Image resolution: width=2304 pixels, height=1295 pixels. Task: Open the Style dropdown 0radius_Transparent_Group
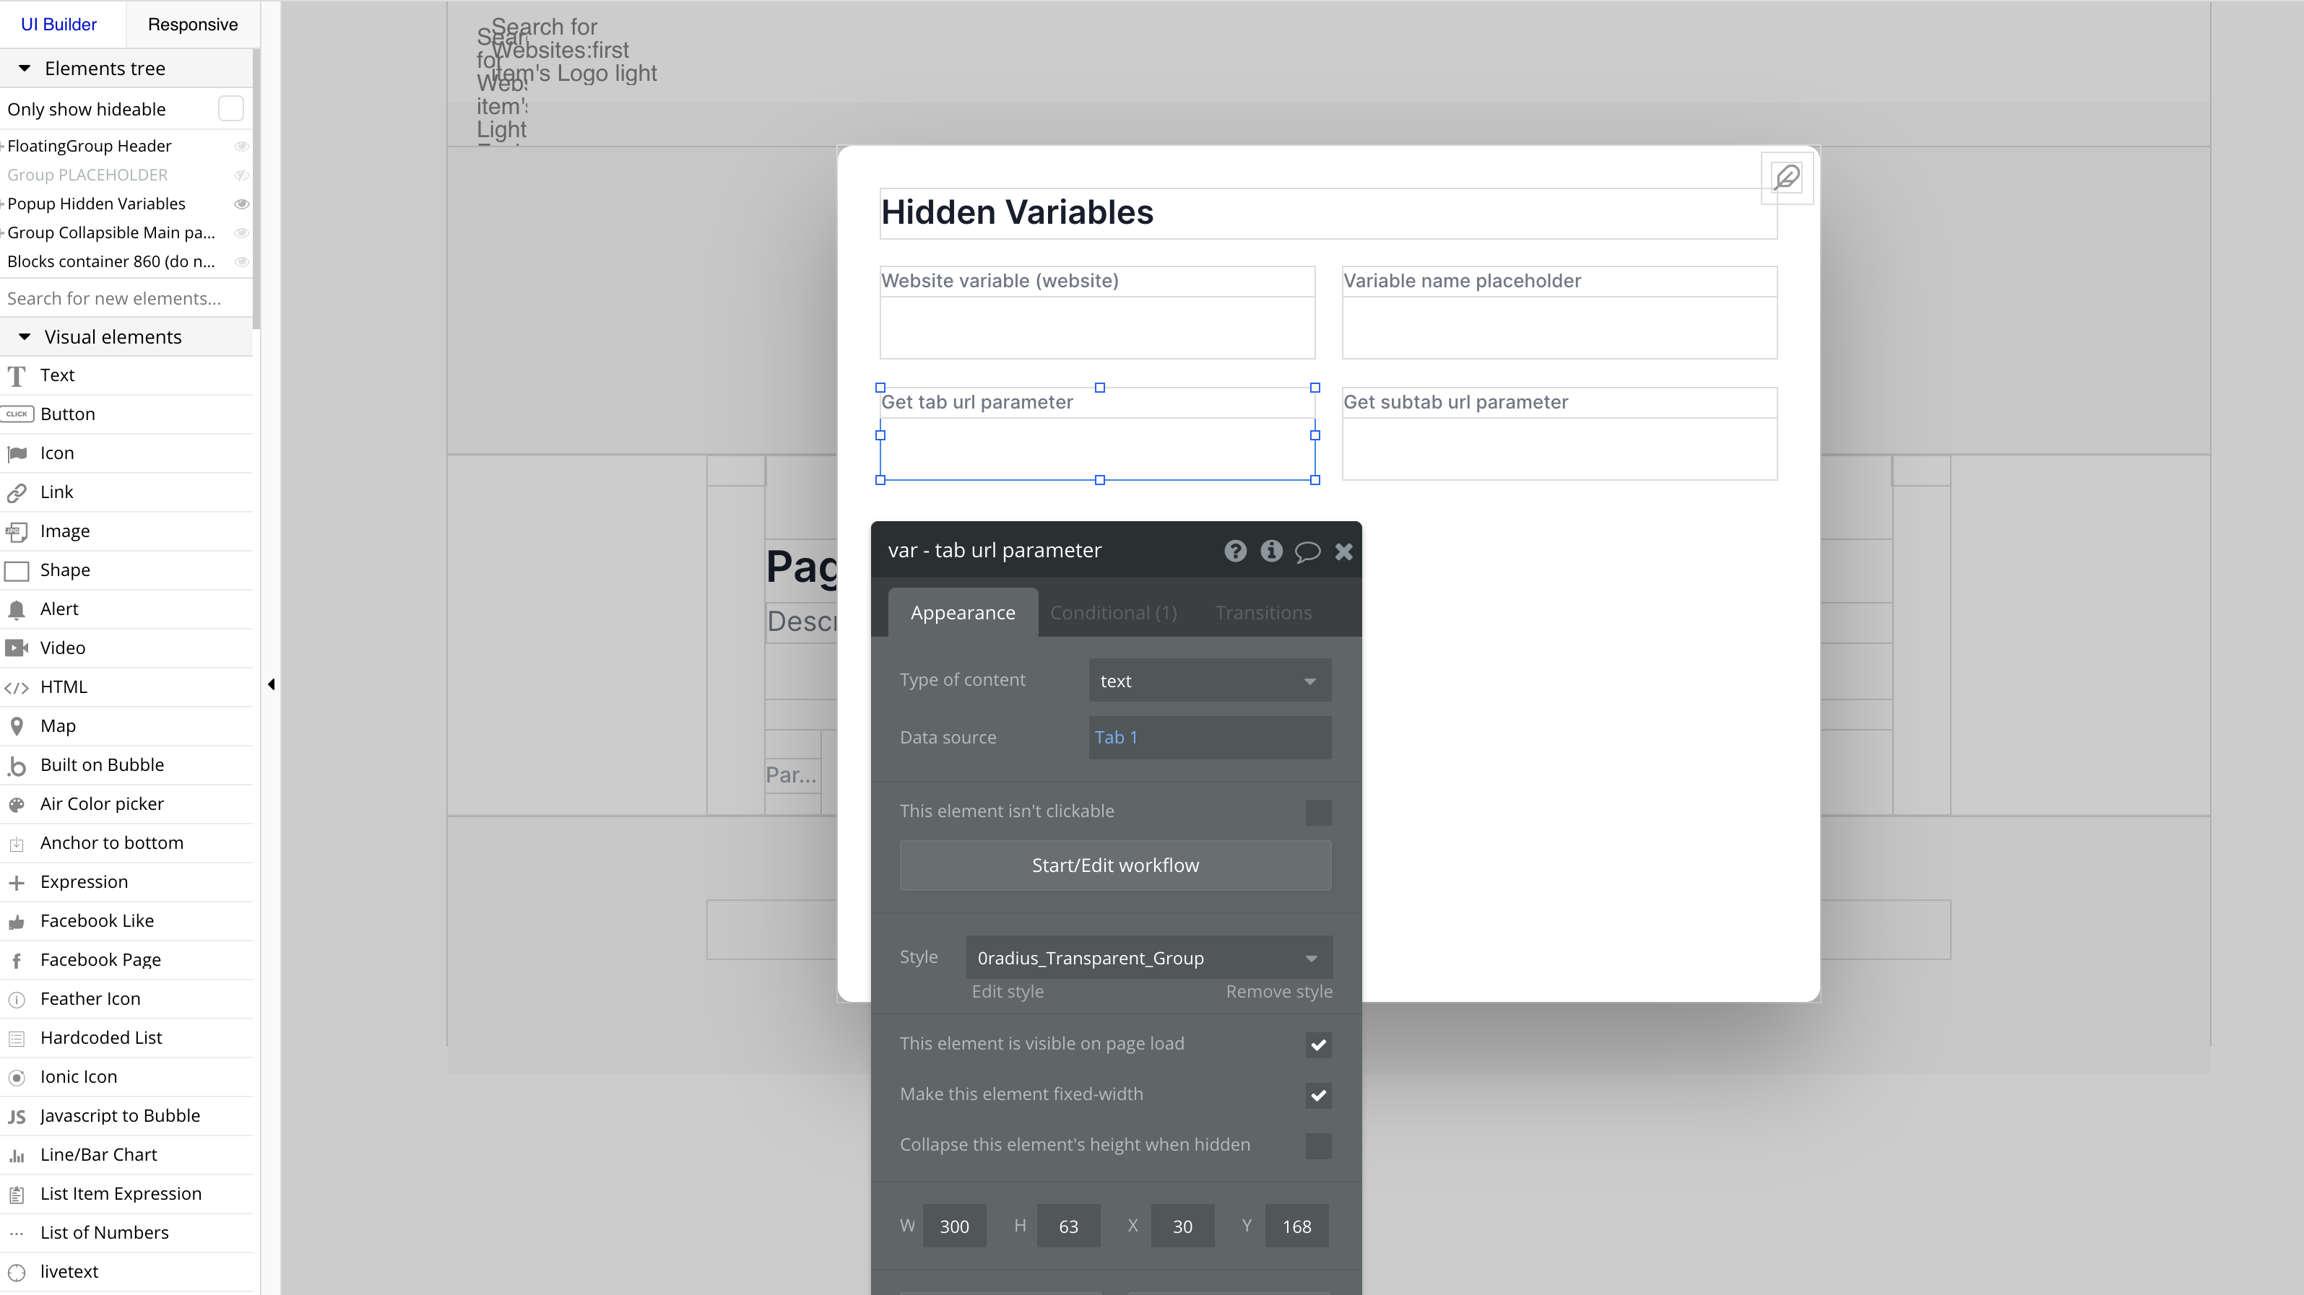pyautogui.click(x=1148, y=958)
